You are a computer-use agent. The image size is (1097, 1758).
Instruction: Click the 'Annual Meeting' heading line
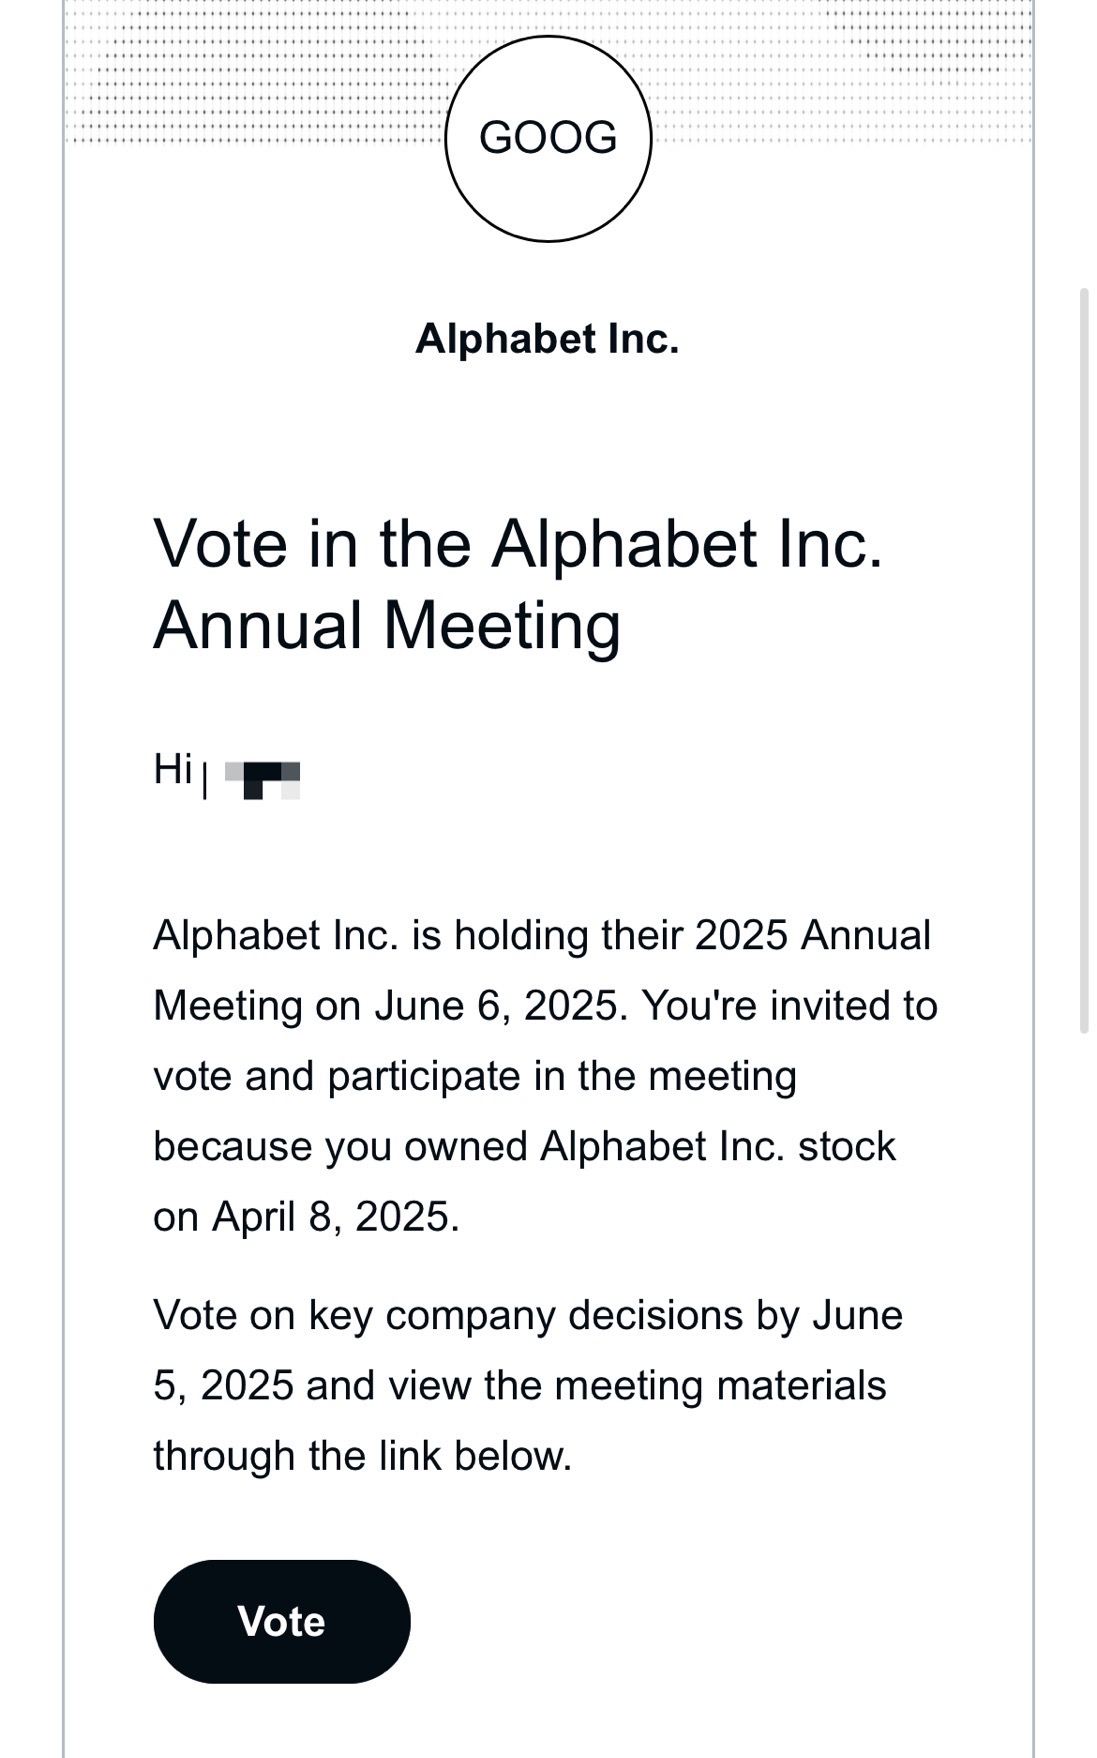coord(387,626)
